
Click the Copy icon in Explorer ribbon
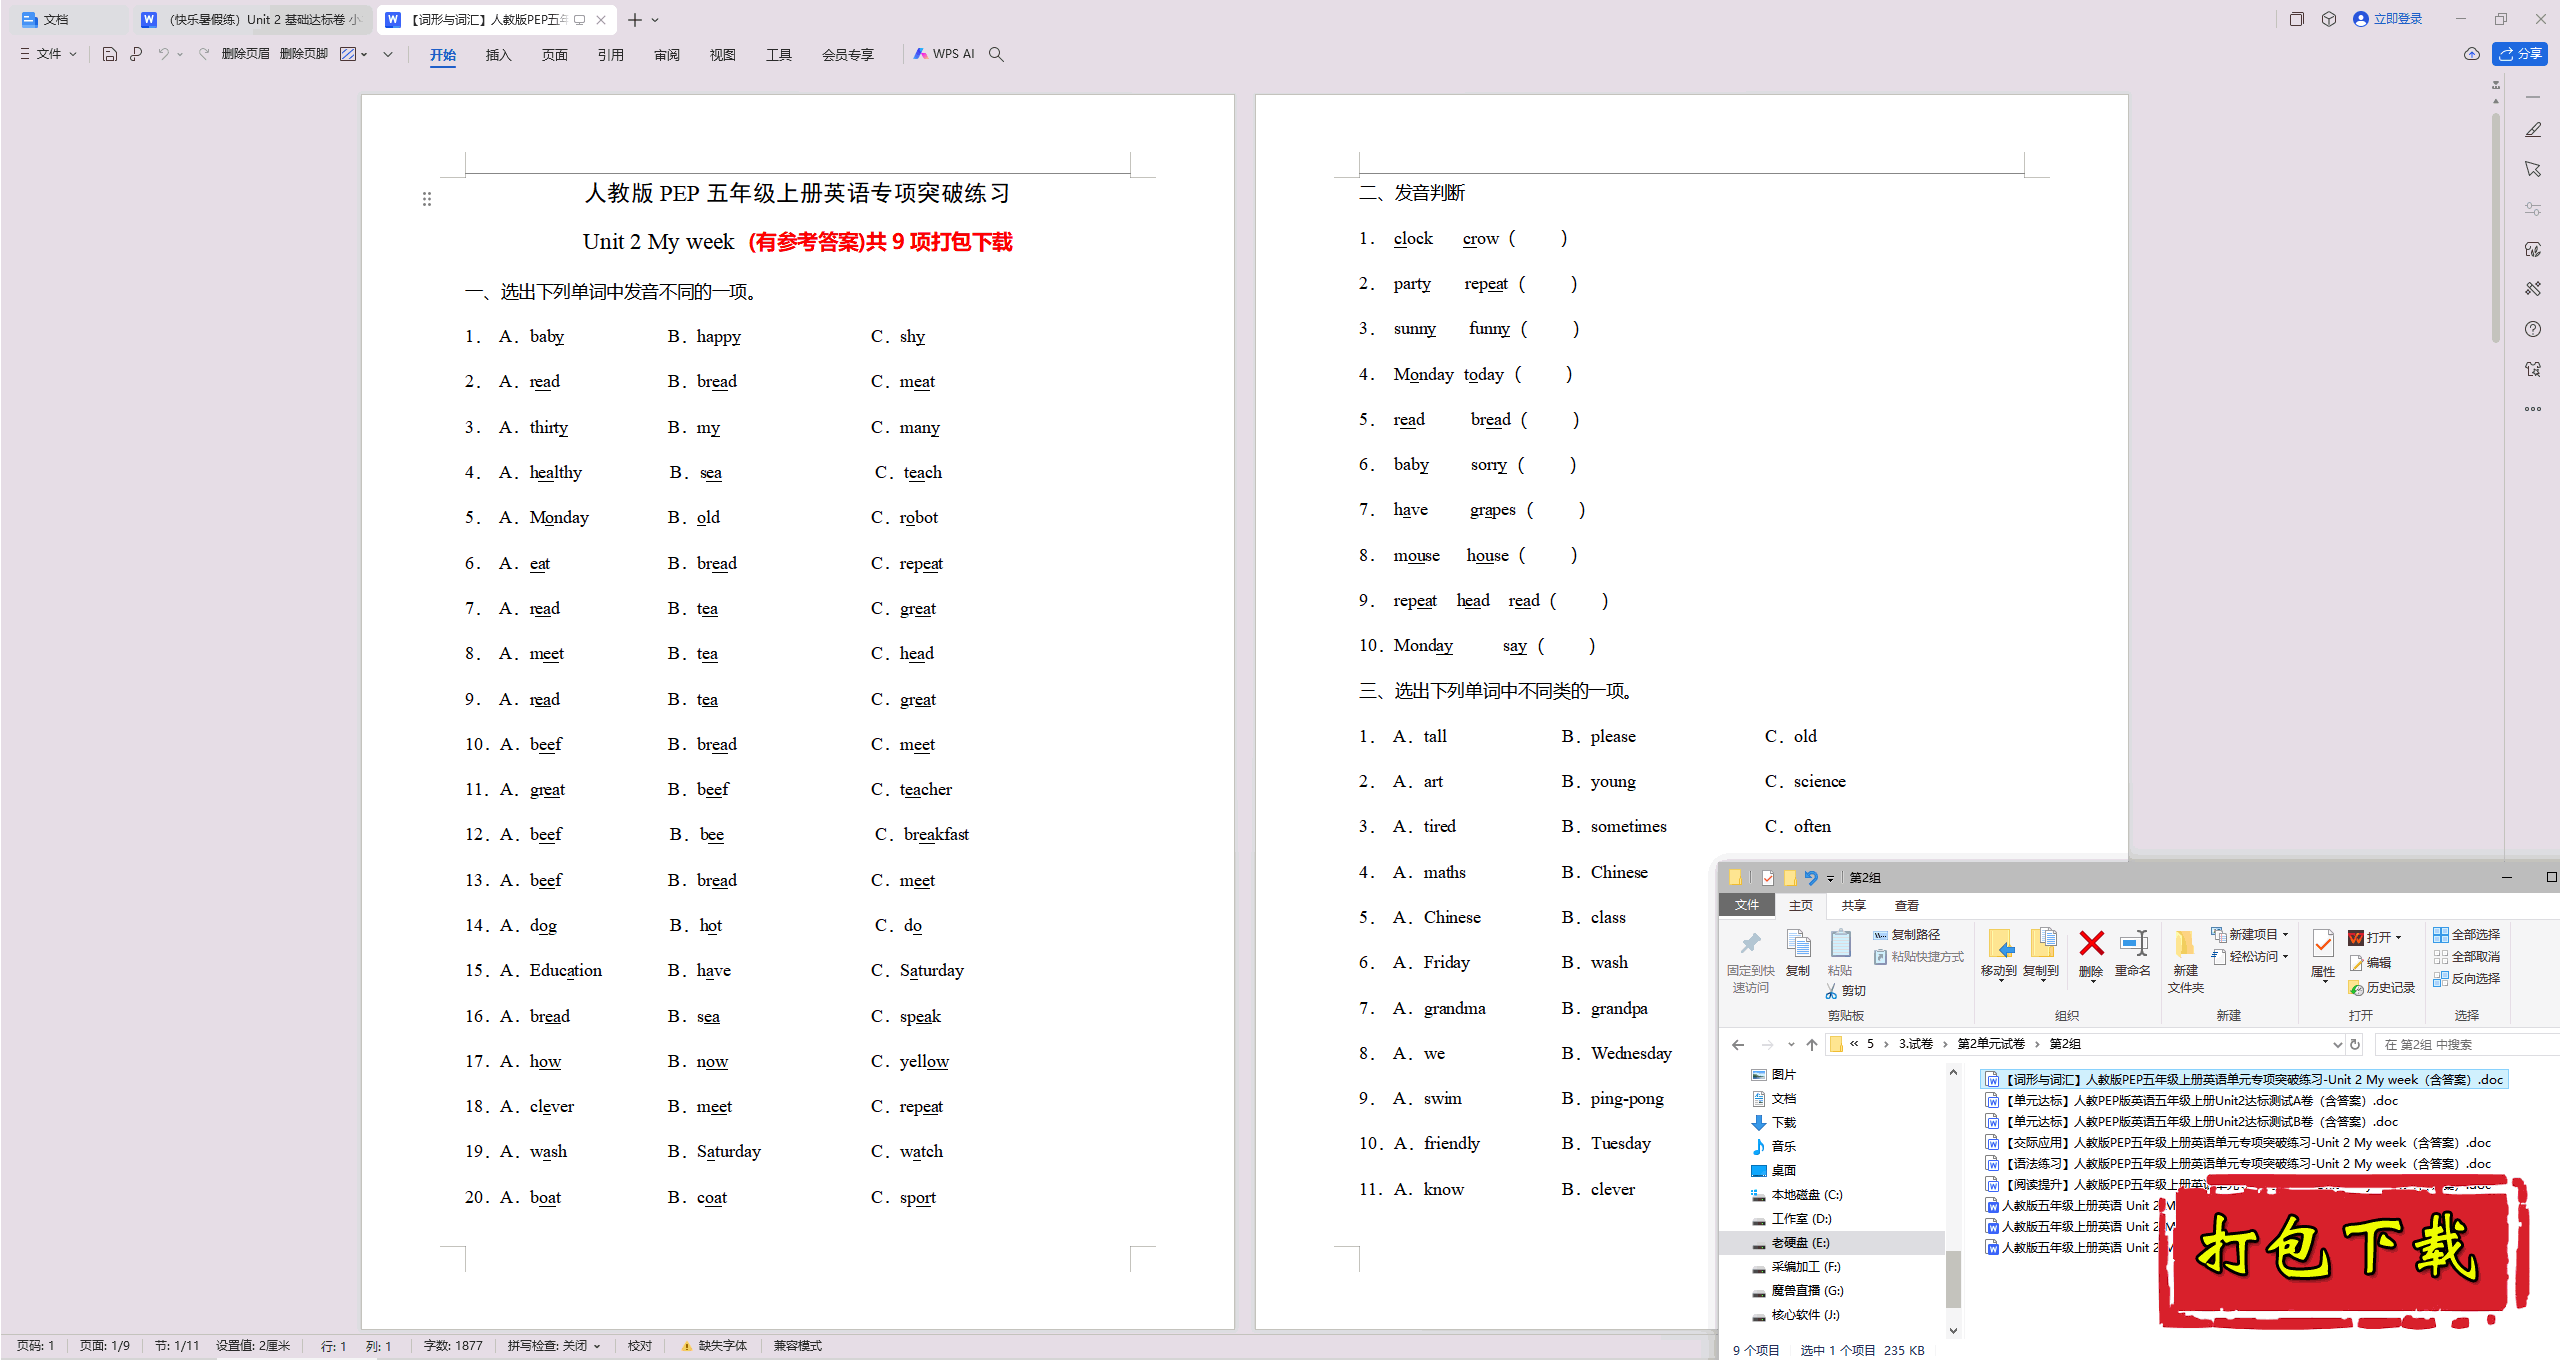tap(1798, 953)
